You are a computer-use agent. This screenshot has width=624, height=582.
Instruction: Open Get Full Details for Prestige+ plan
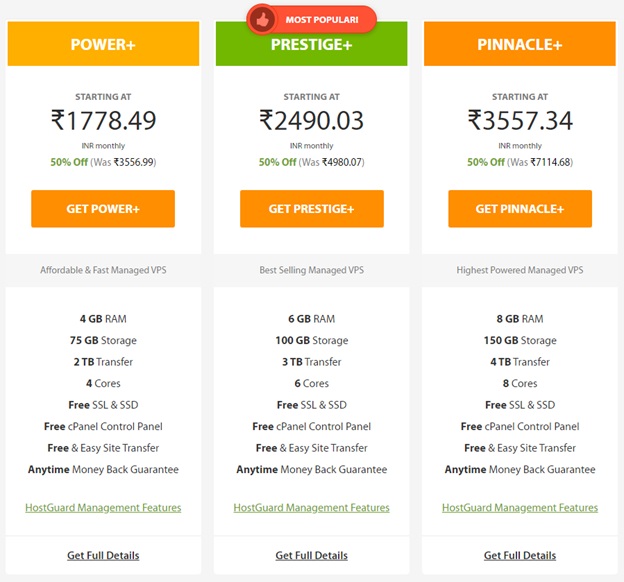312,555
